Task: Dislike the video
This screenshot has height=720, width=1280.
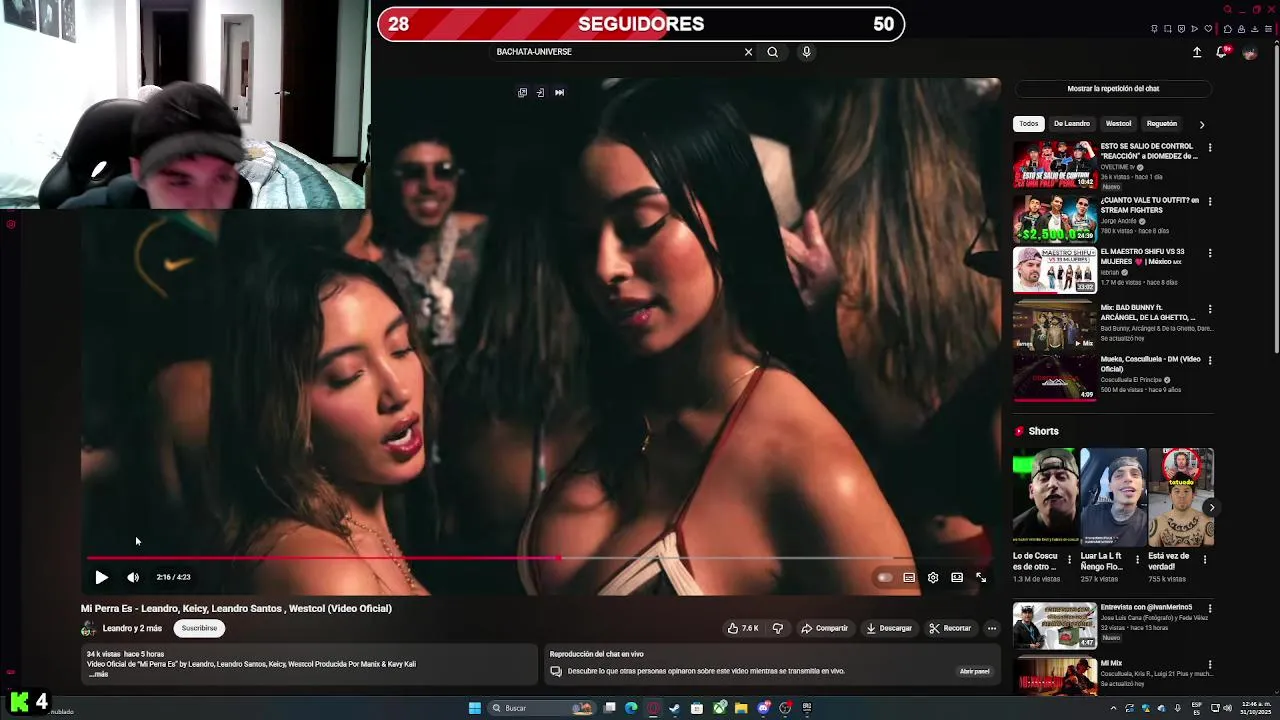Action: click(778, 628)
